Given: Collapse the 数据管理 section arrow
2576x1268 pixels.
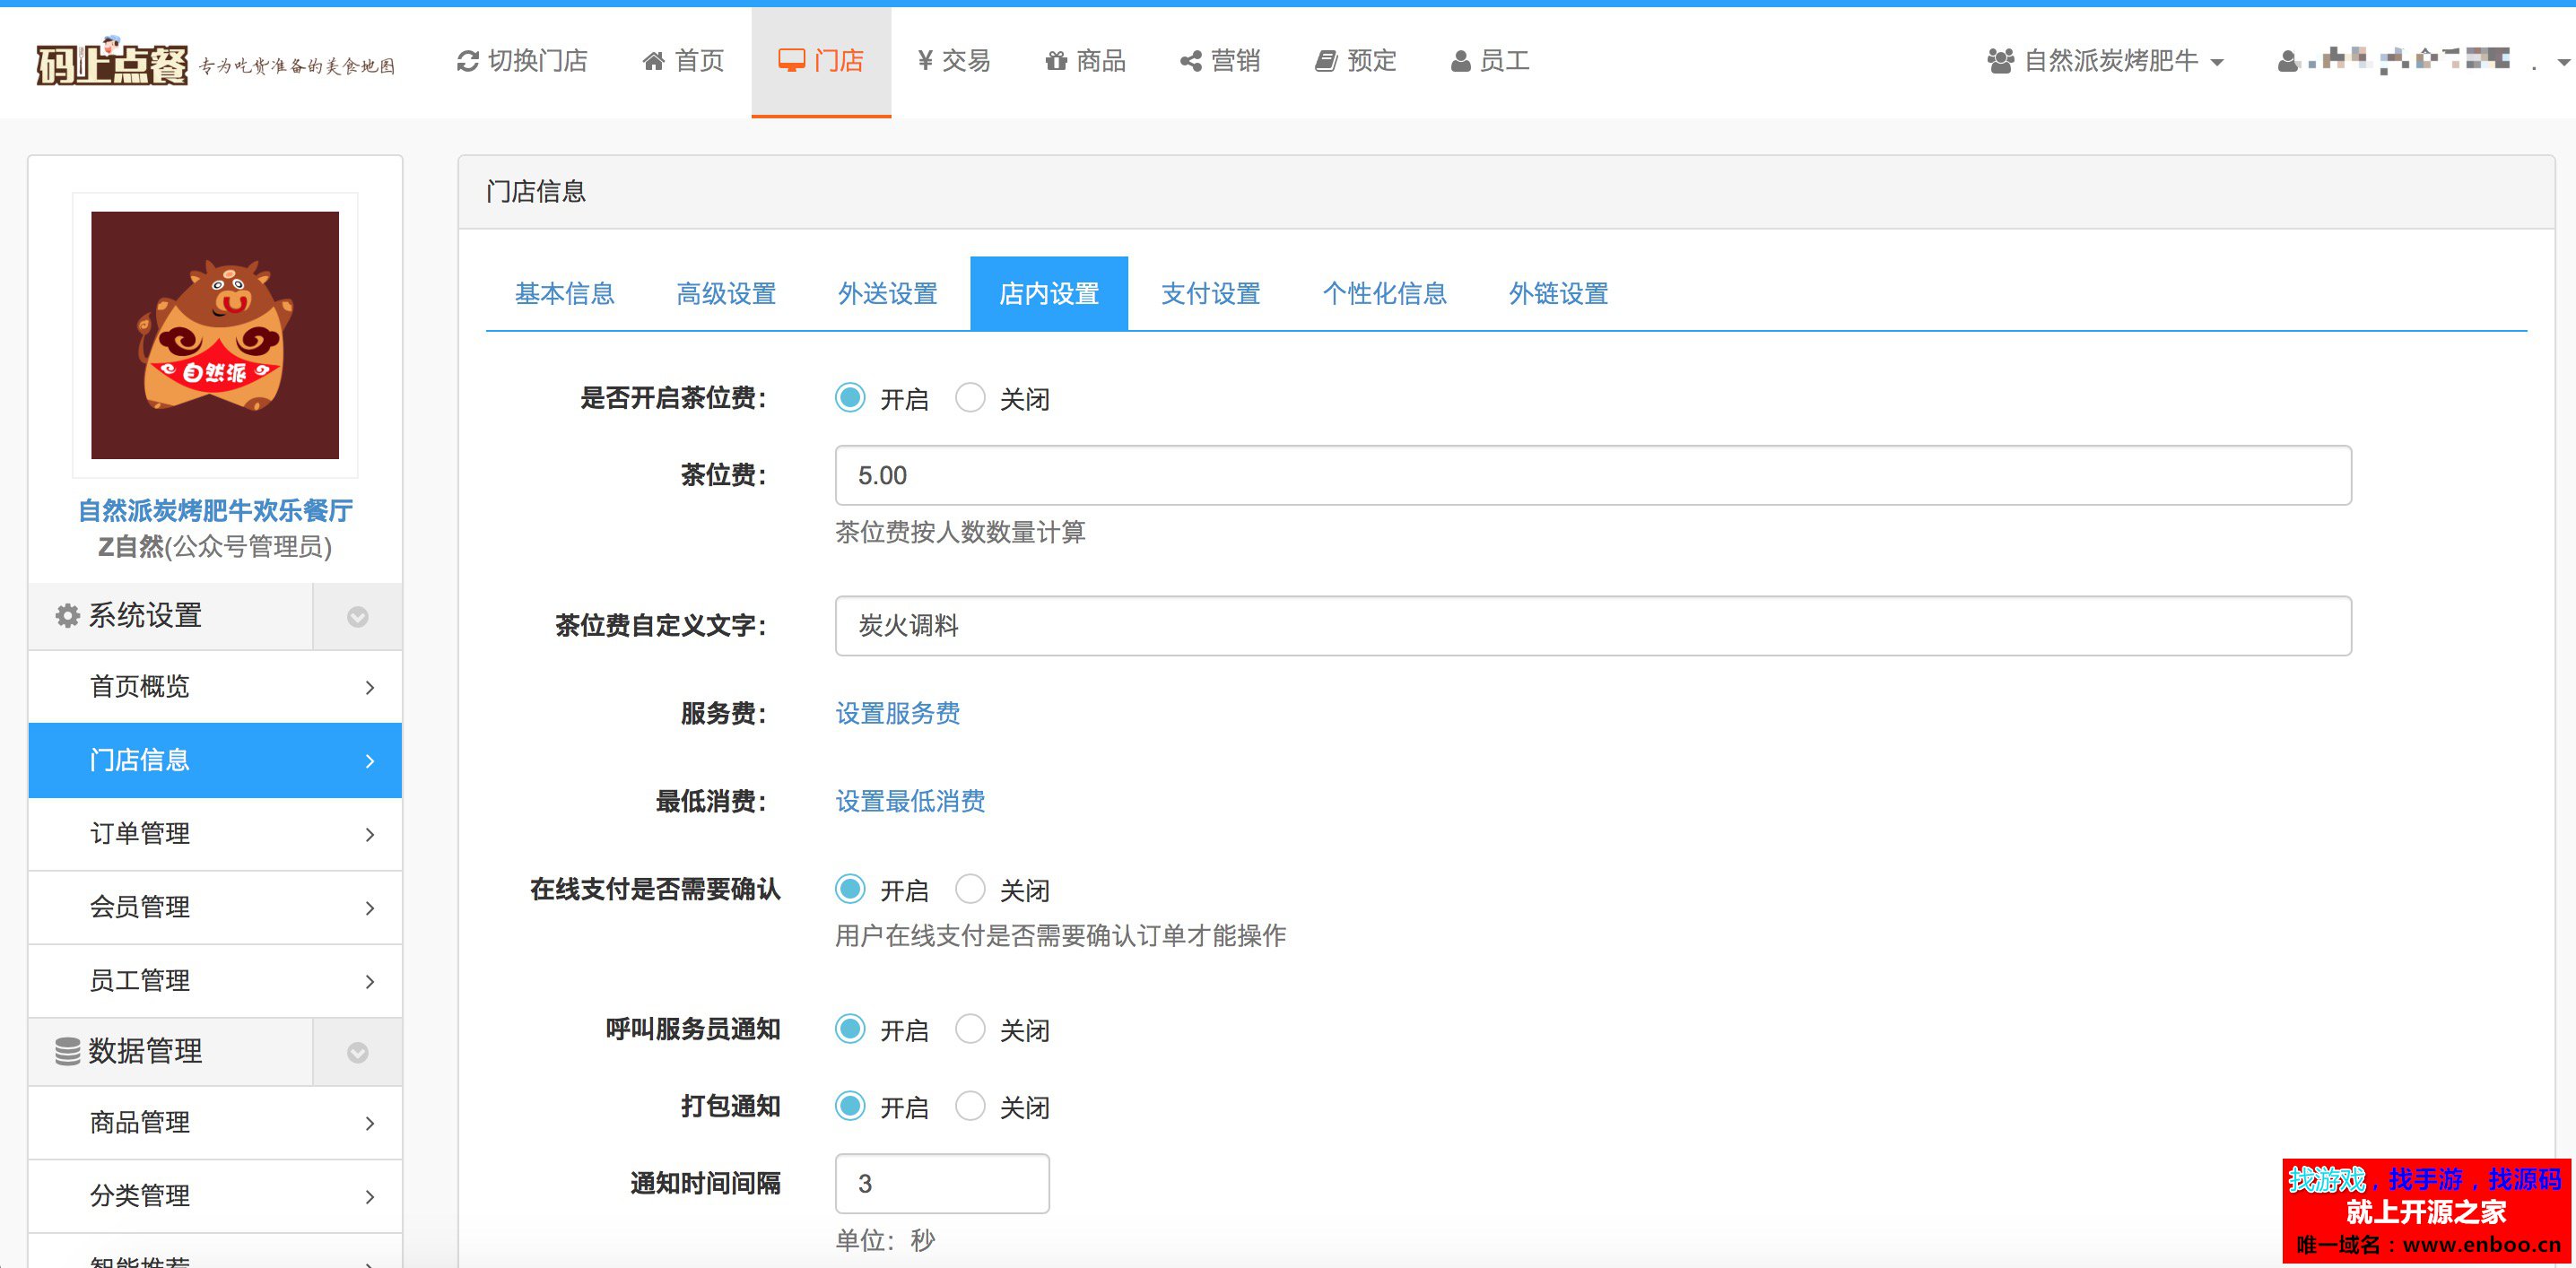Looking at the screenshot, I should coord(357,1053).
